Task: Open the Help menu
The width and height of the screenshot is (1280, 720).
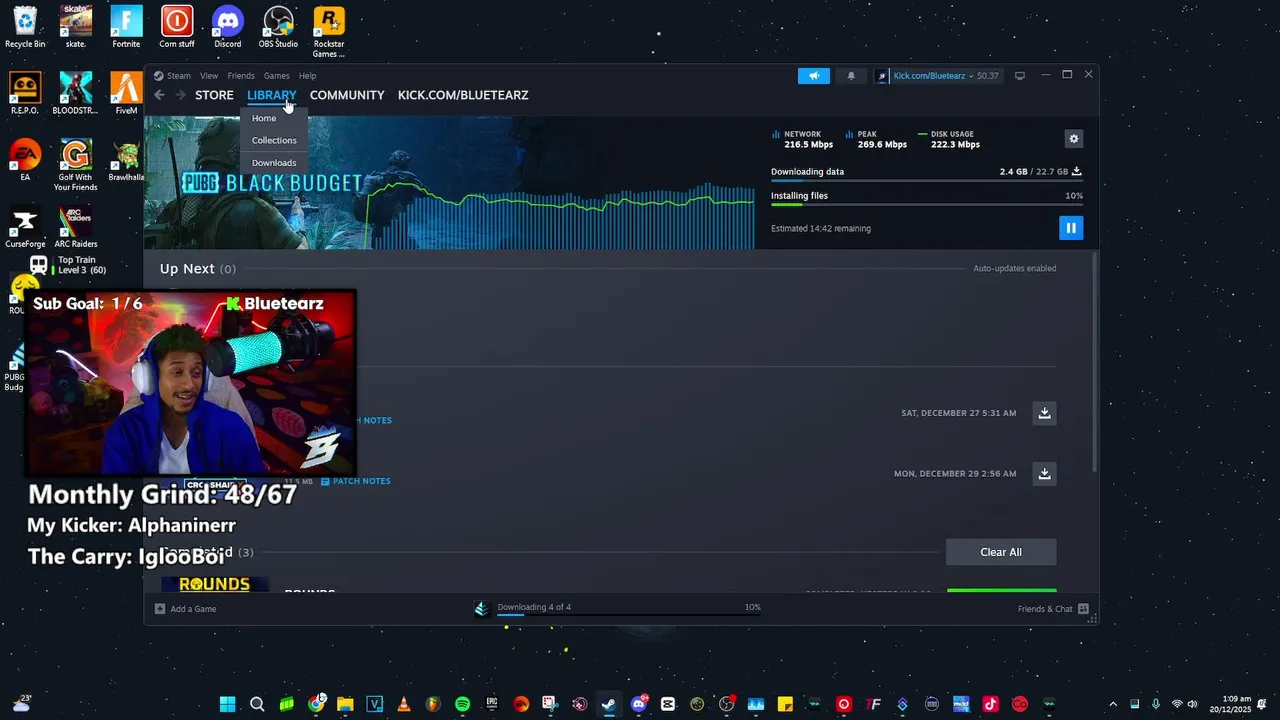Action: 307,76
